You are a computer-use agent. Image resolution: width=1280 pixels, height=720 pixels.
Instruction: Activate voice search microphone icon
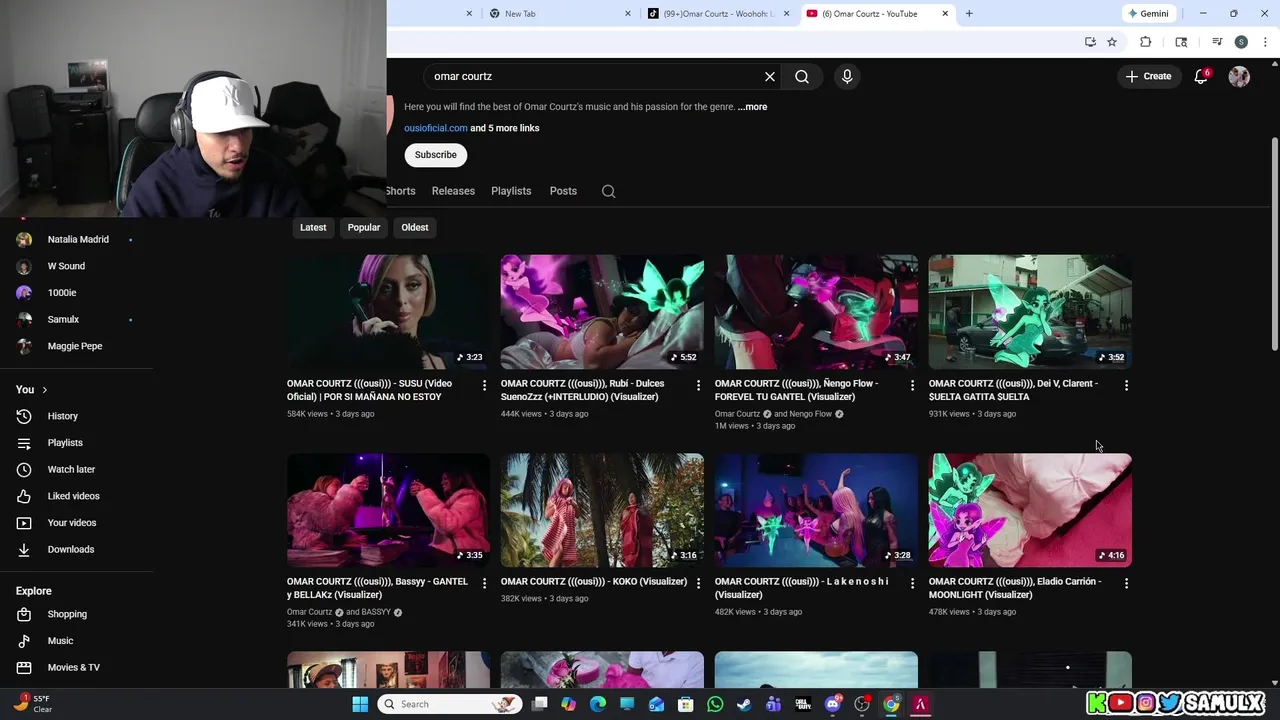[847, 76]
